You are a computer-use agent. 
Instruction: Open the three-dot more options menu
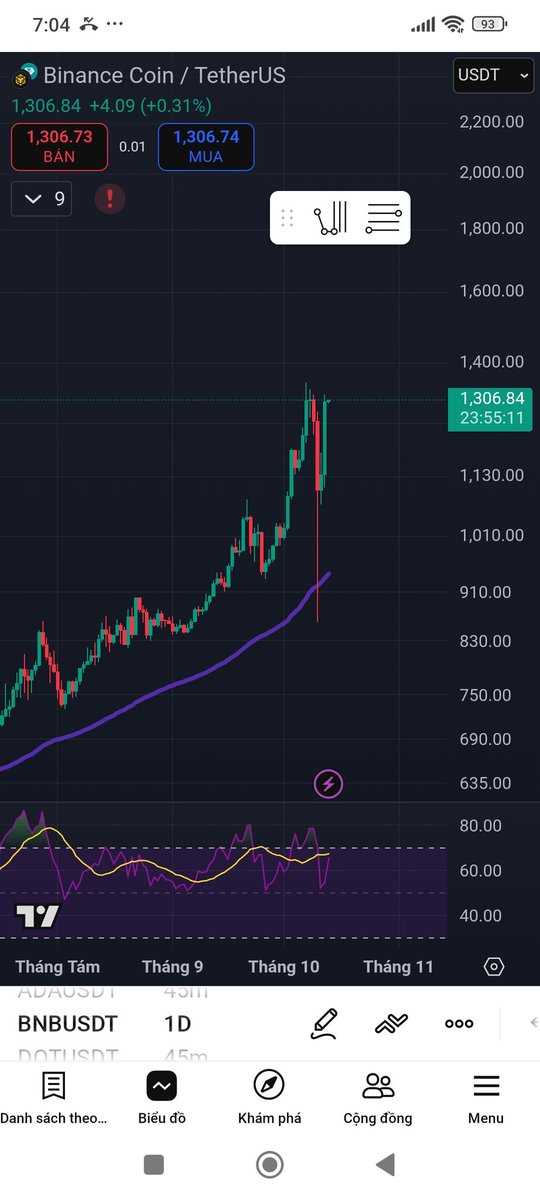(459, 1023)
